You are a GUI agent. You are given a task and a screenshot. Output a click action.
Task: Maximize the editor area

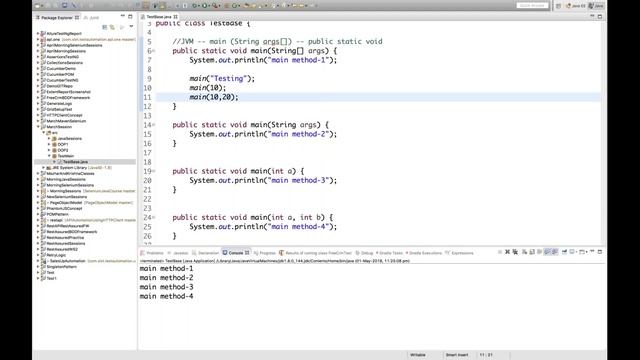click(600, 16)
